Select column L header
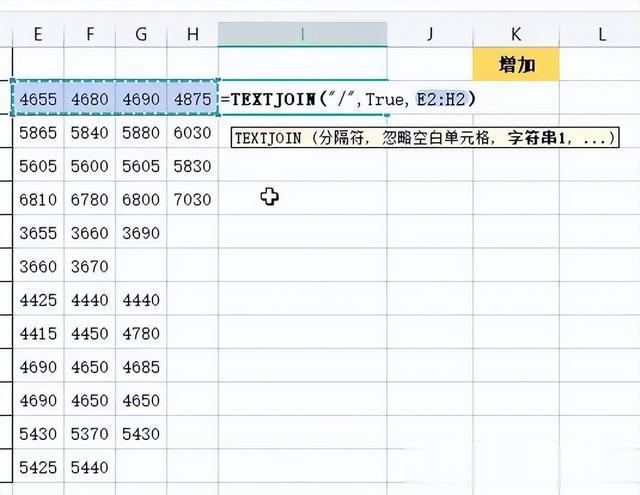 tap(600, 34)
